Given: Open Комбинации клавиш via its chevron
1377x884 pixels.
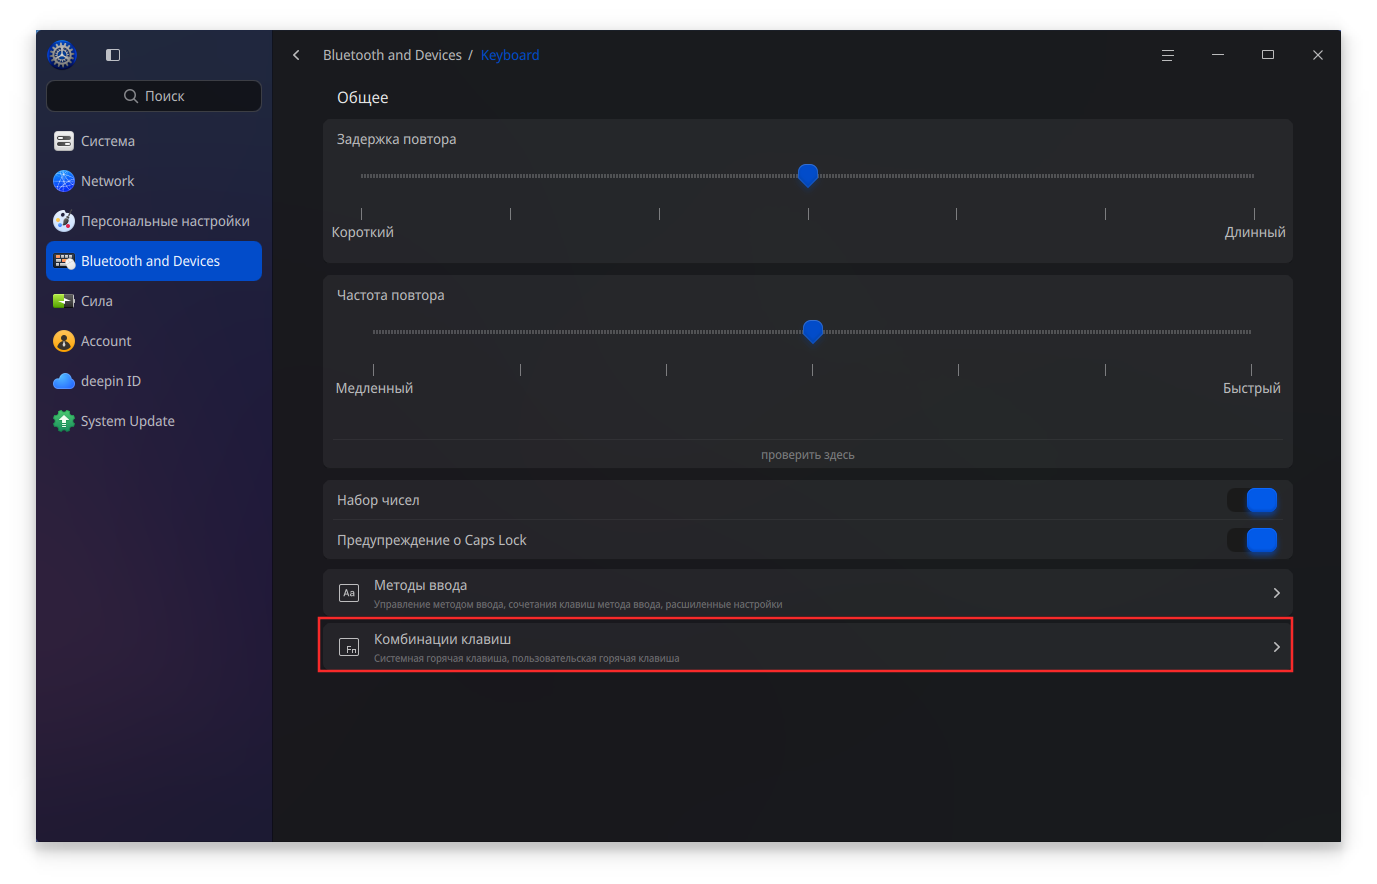Looking at the screenshot, I should tap(1276, 647).
